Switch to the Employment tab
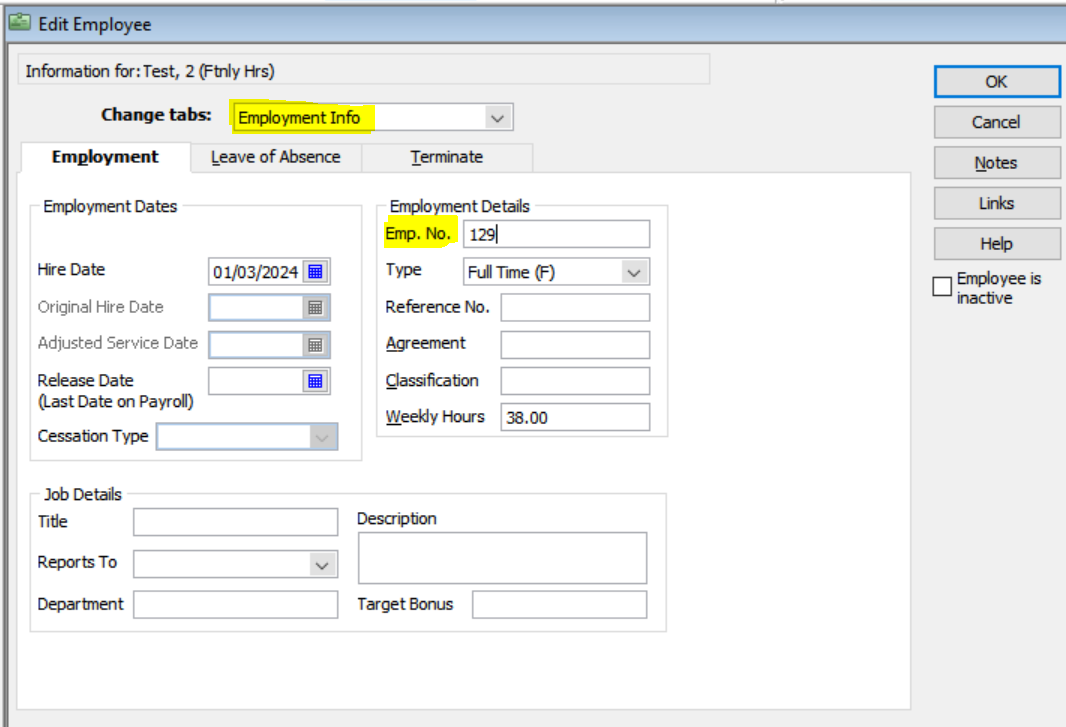Image resolution: width=1066 pixels, height=727 pixels. [105, 157]
